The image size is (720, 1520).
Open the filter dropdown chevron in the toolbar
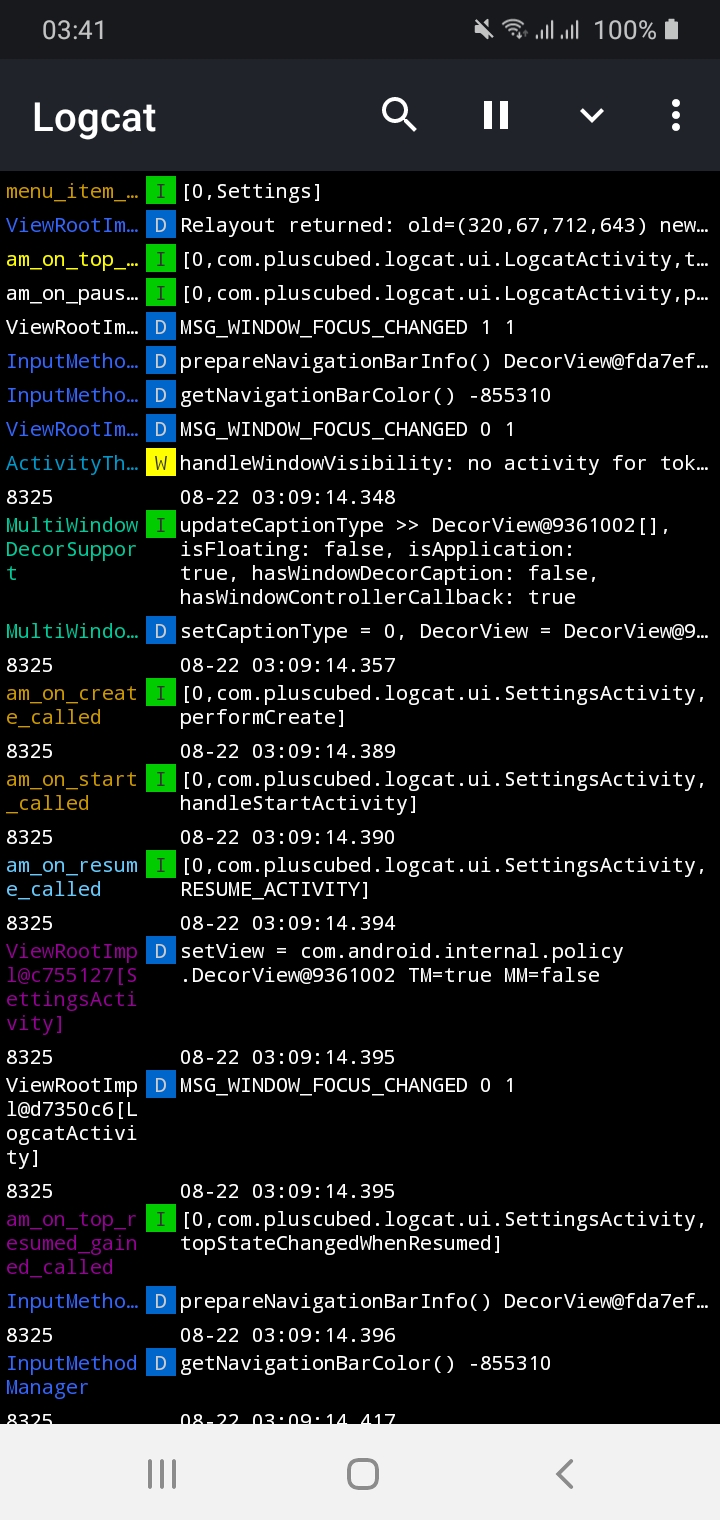[591, 114]
